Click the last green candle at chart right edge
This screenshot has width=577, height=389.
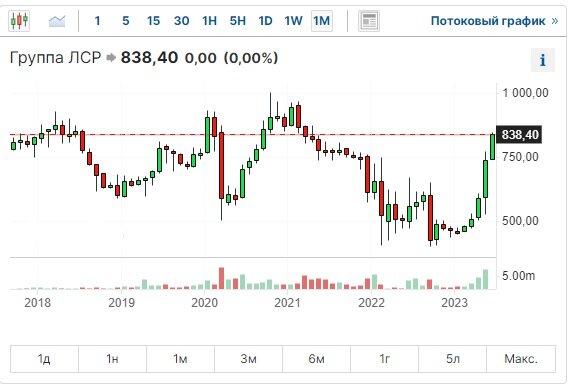tap(492, 147)
